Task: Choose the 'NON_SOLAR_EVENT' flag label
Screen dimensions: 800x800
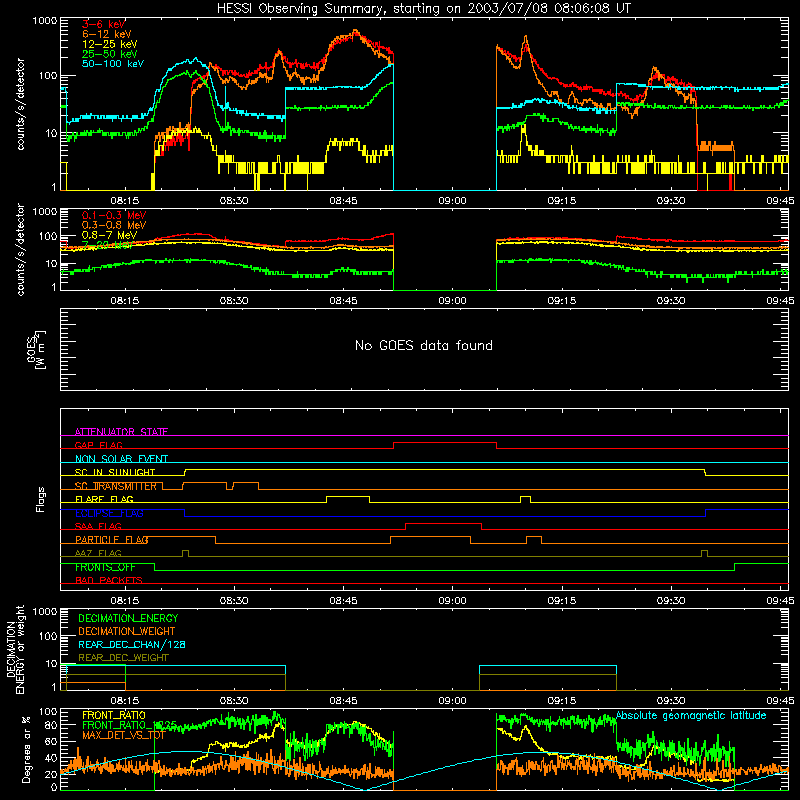Action: click(121, 459)
